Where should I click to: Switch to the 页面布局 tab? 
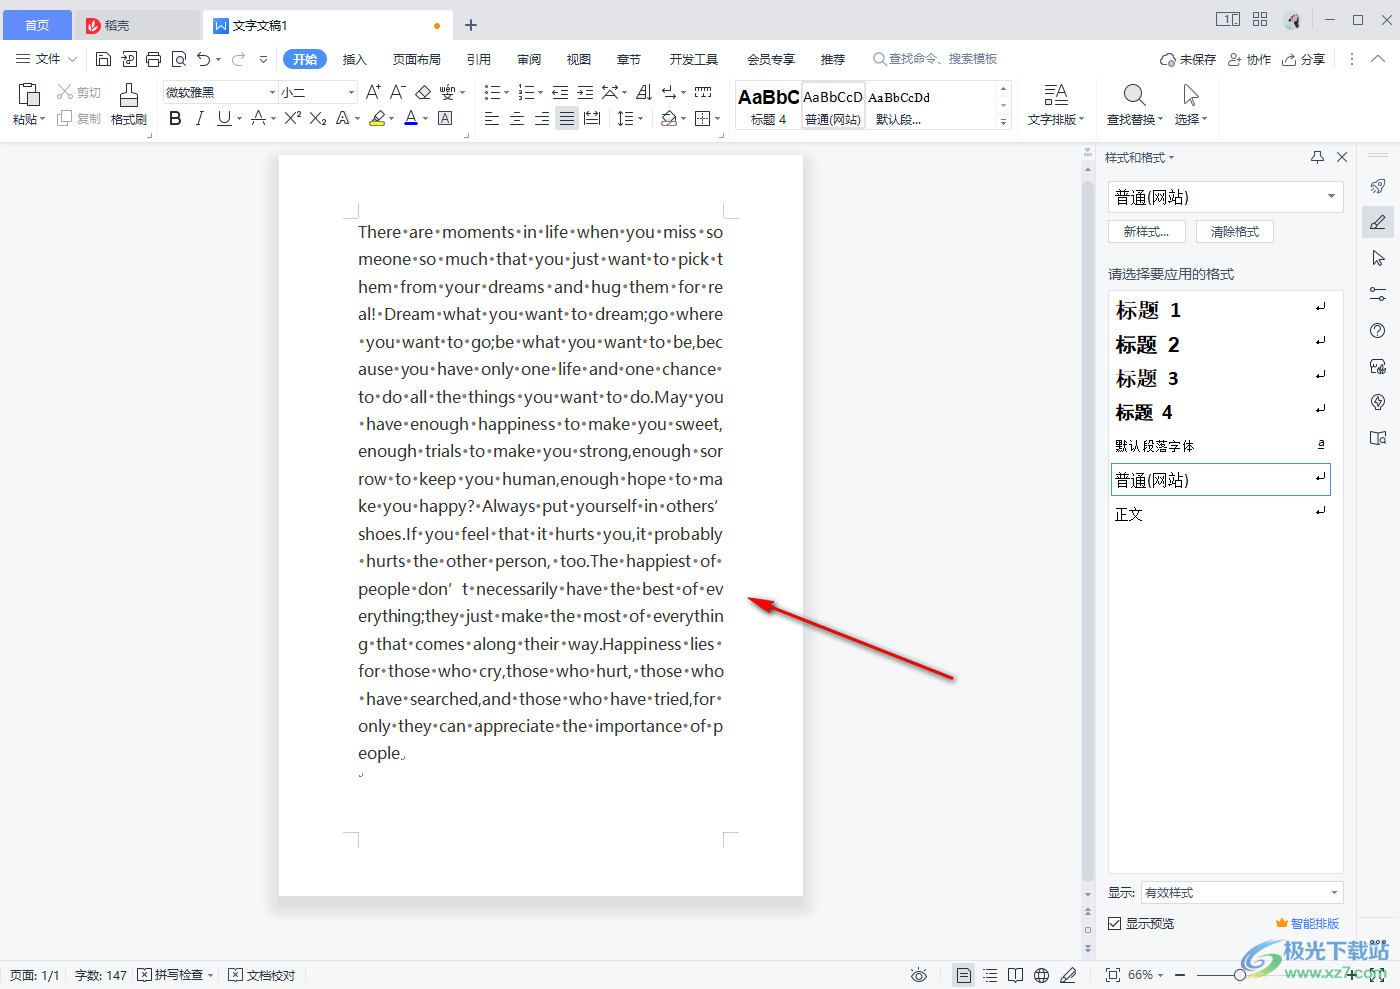point(417,59)
